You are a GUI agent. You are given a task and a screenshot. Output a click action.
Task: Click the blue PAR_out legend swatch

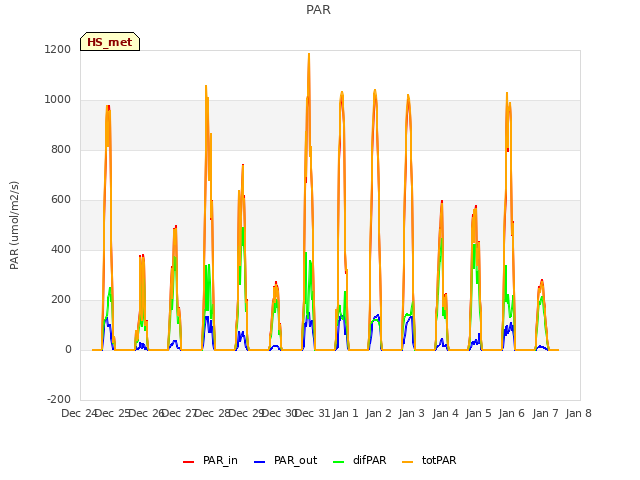point(259,462)
